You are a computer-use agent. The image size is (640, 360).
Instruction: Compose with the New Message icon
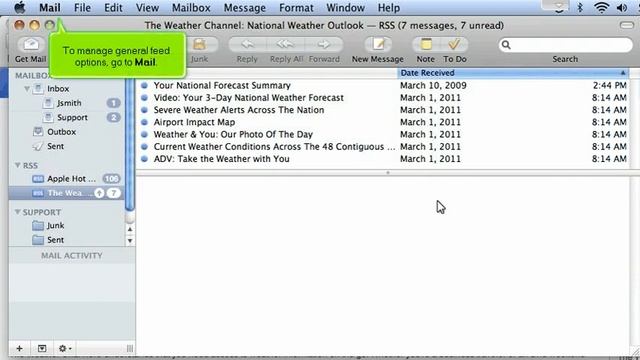point(378,44)
